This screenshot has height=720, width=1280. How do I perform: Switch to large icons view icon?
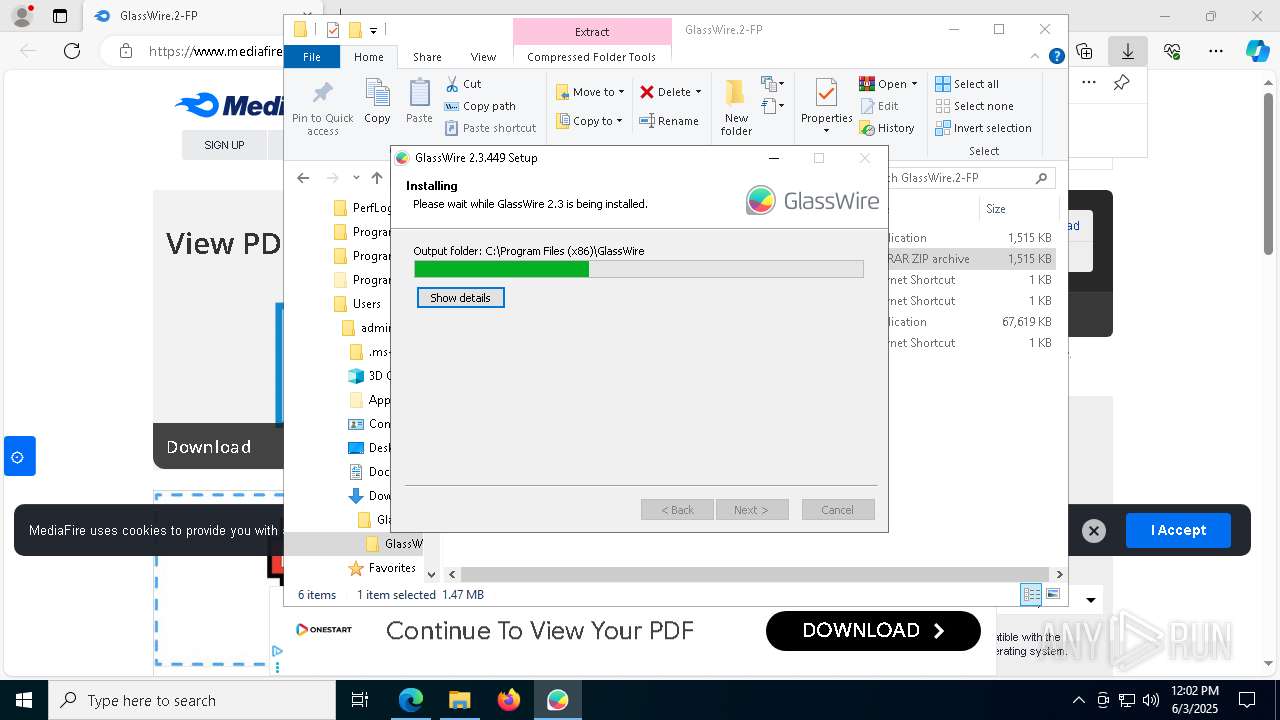pos(1053,594)
